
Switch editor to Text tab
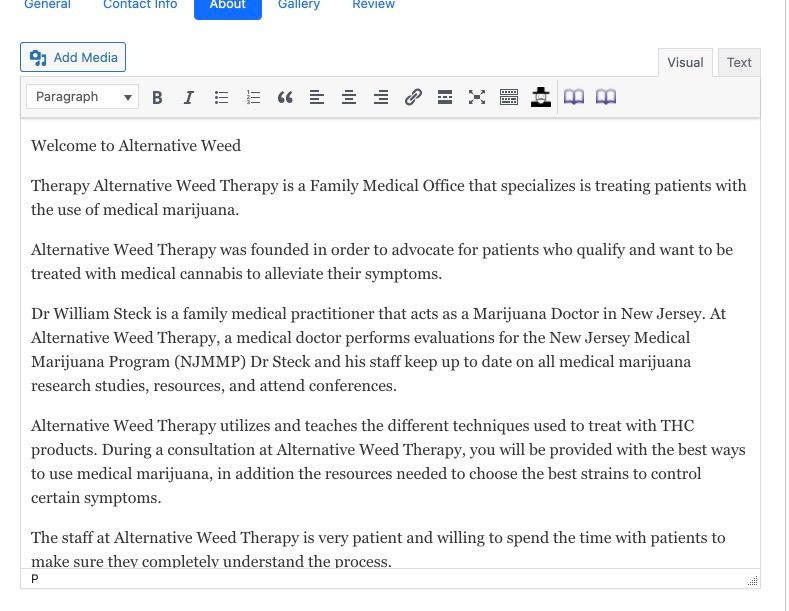[739, 63]
